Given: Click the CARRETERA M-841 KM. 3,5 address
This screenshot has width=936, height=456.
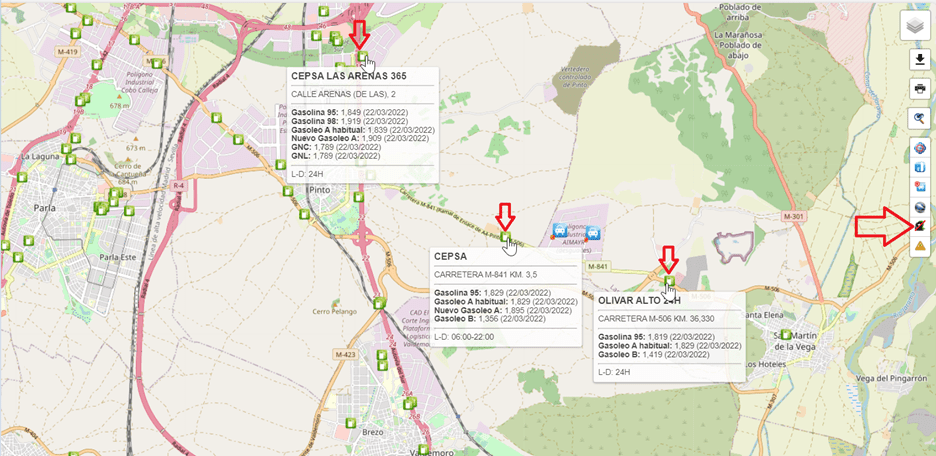Looking at the screenshot, I should click(x=485, y=275).
